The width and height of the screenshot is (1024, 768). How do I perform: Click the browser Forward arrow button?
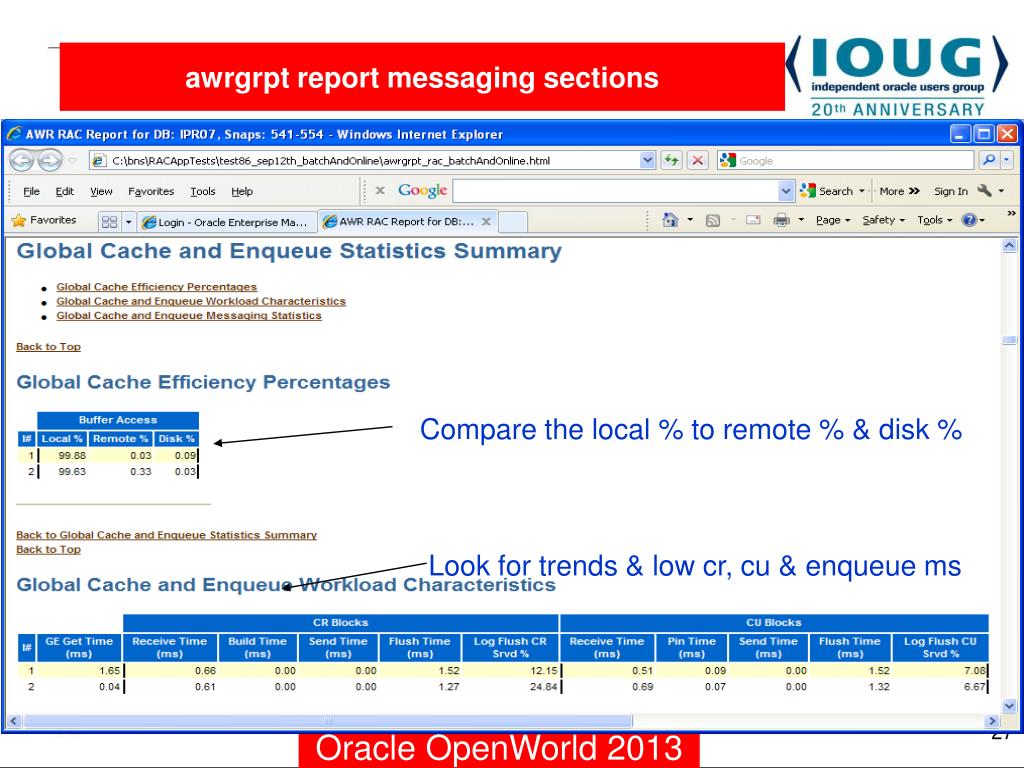click(50, 160)
